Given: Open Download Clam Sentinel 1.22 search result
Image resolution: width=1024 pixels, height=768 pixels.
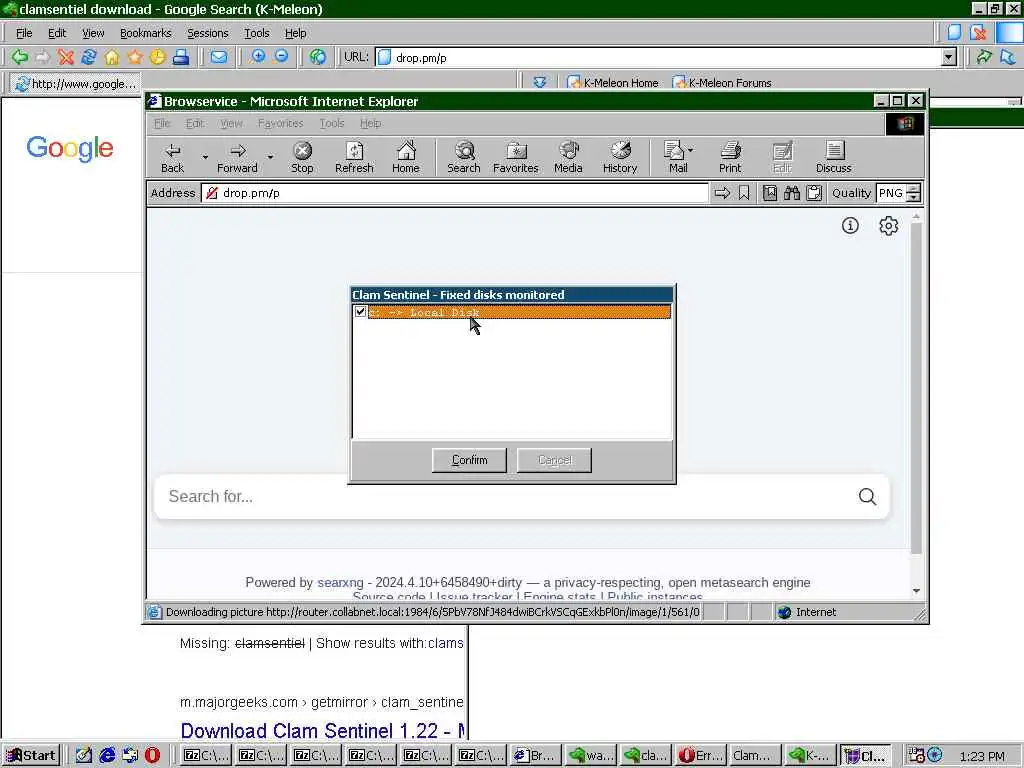Looking at the screenshot, I should click(x=323, y=731).
